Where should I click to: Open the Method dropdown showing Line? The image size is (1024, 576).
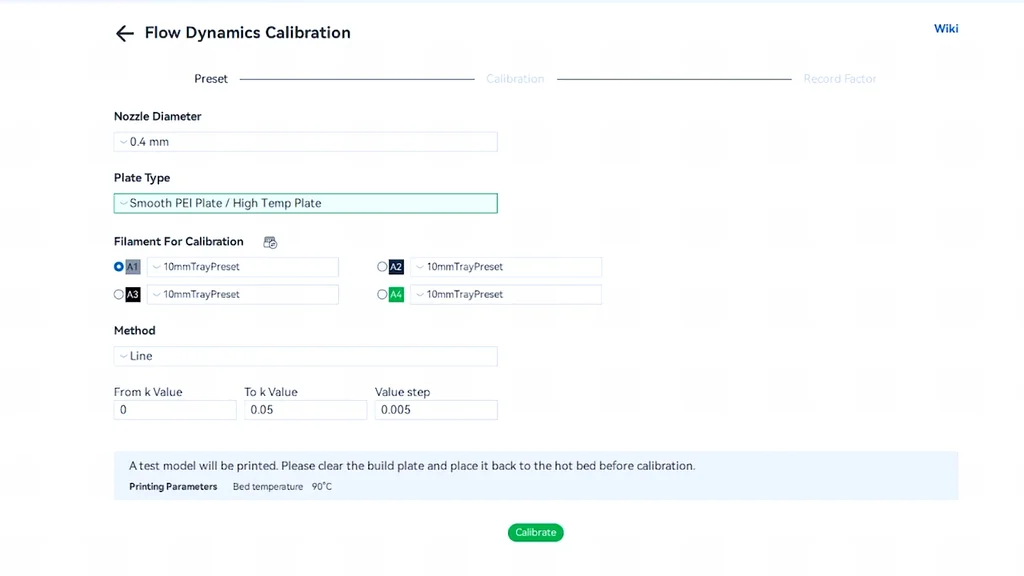pos(306,356)
